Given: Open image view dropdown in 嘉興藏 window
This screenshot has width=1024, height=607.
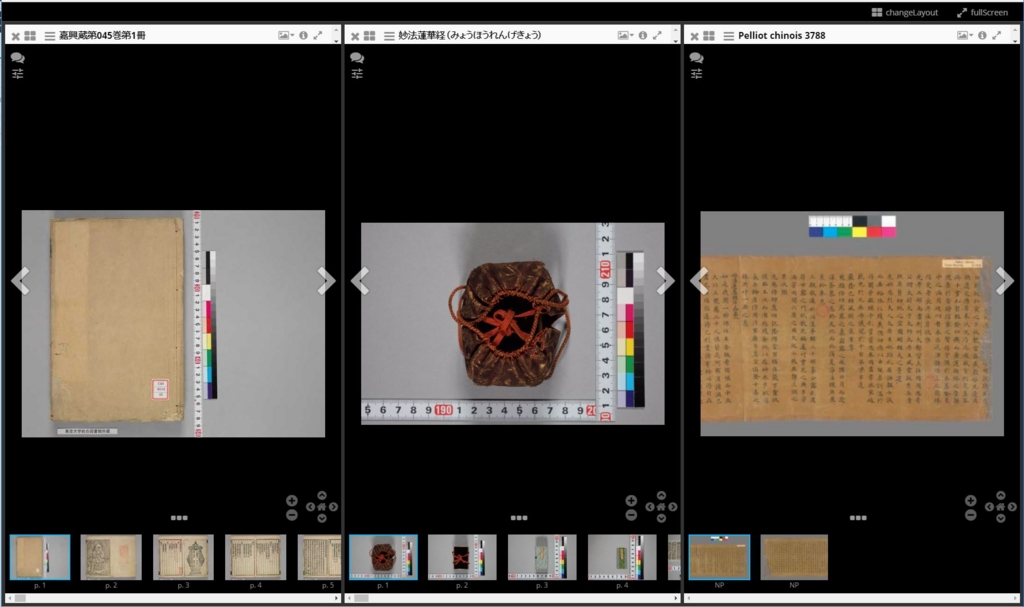Looking at the screenshot, I should pos(286,35).
